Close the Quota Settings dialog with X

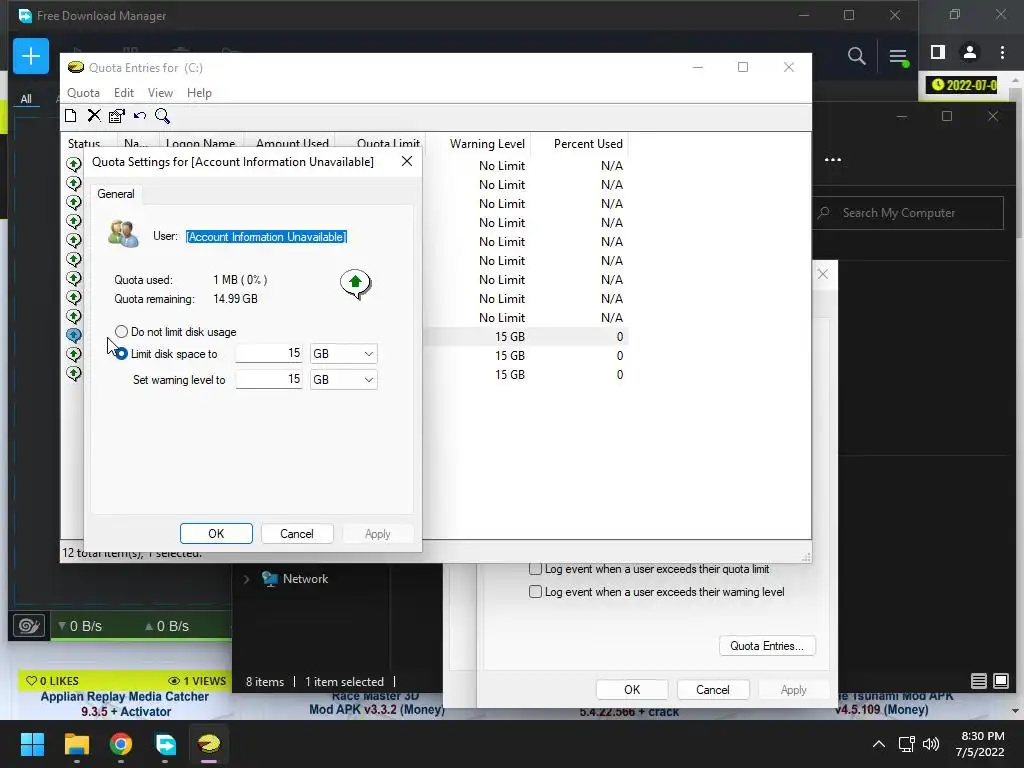pyautogui.click(x=407, y=161)
